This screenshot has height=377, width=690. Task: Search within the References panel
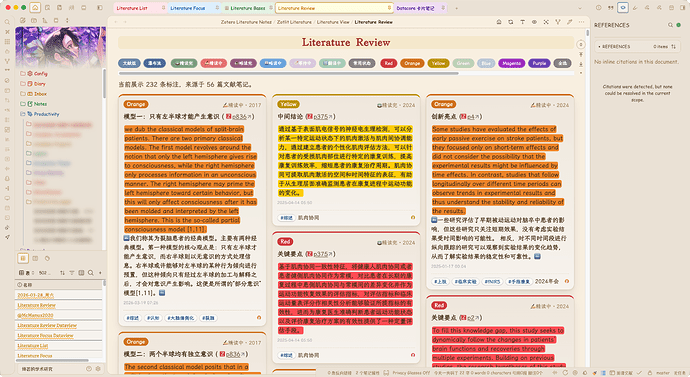point(670,25)
